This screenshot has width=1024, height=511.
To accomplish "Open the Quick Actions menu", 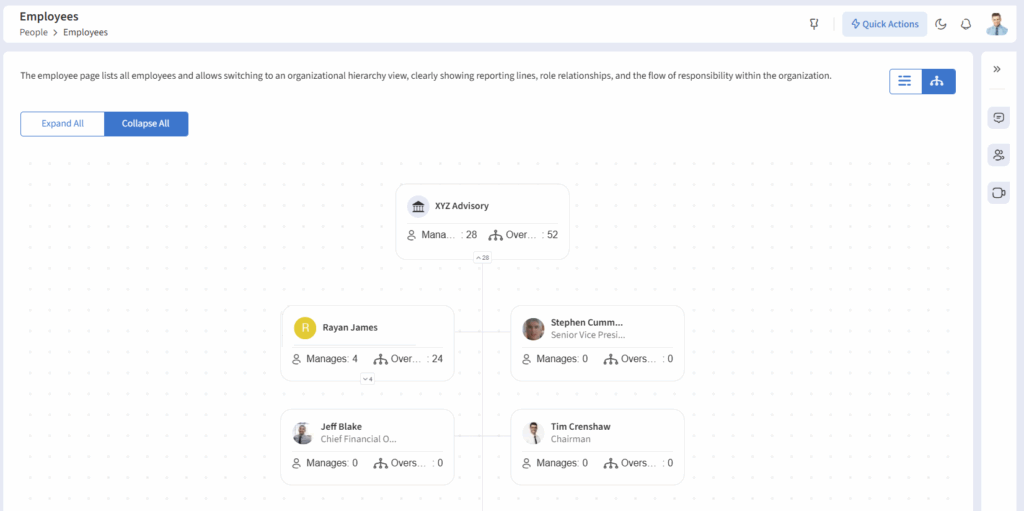I will (x=884, y=24).
